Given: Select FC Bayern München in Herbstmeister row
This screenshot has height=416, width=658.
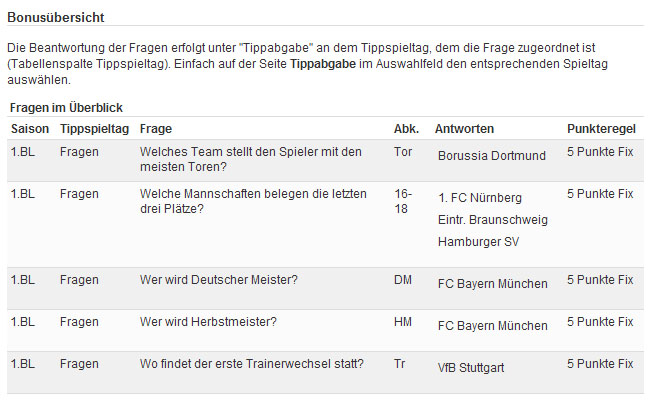Looking at the screenshot, I should pyautogui.click(x=493, y=326).
